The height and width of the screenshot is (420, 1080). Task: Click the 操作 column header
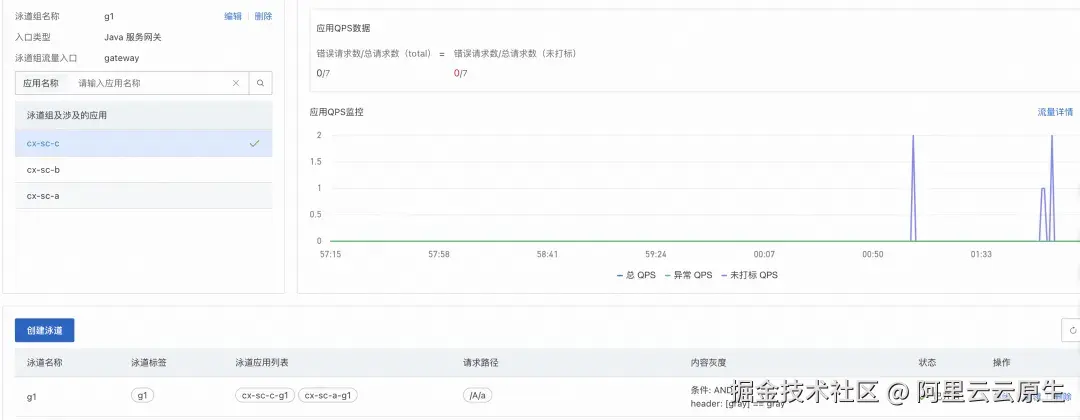click(1001, 362)
